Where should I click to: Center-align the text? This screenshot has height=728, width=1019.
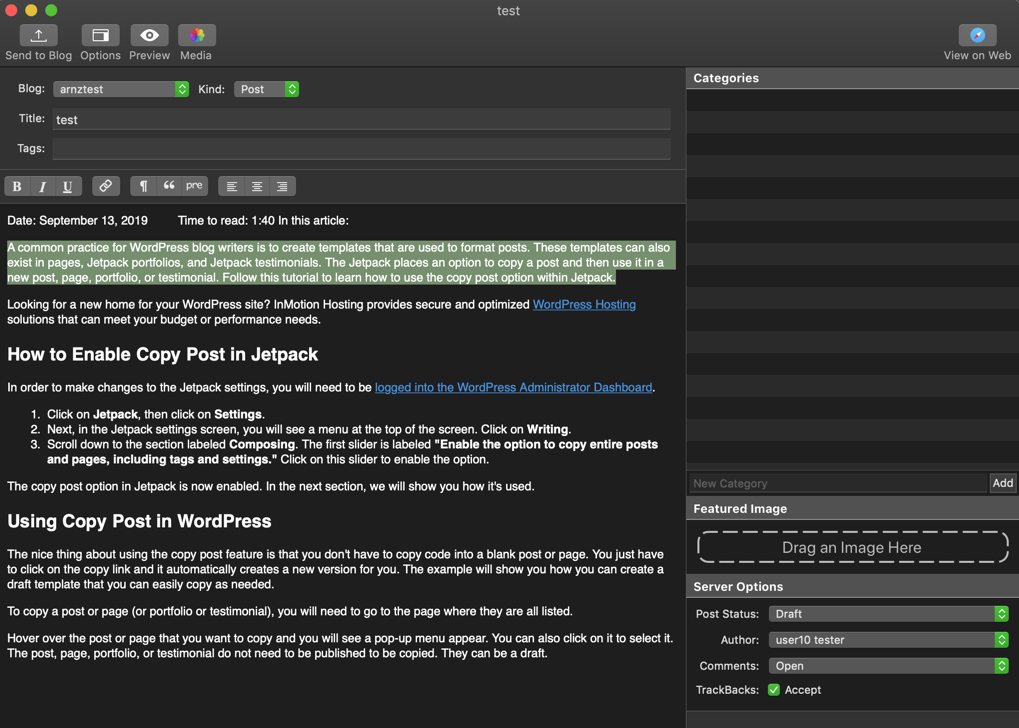coord(257,186)
